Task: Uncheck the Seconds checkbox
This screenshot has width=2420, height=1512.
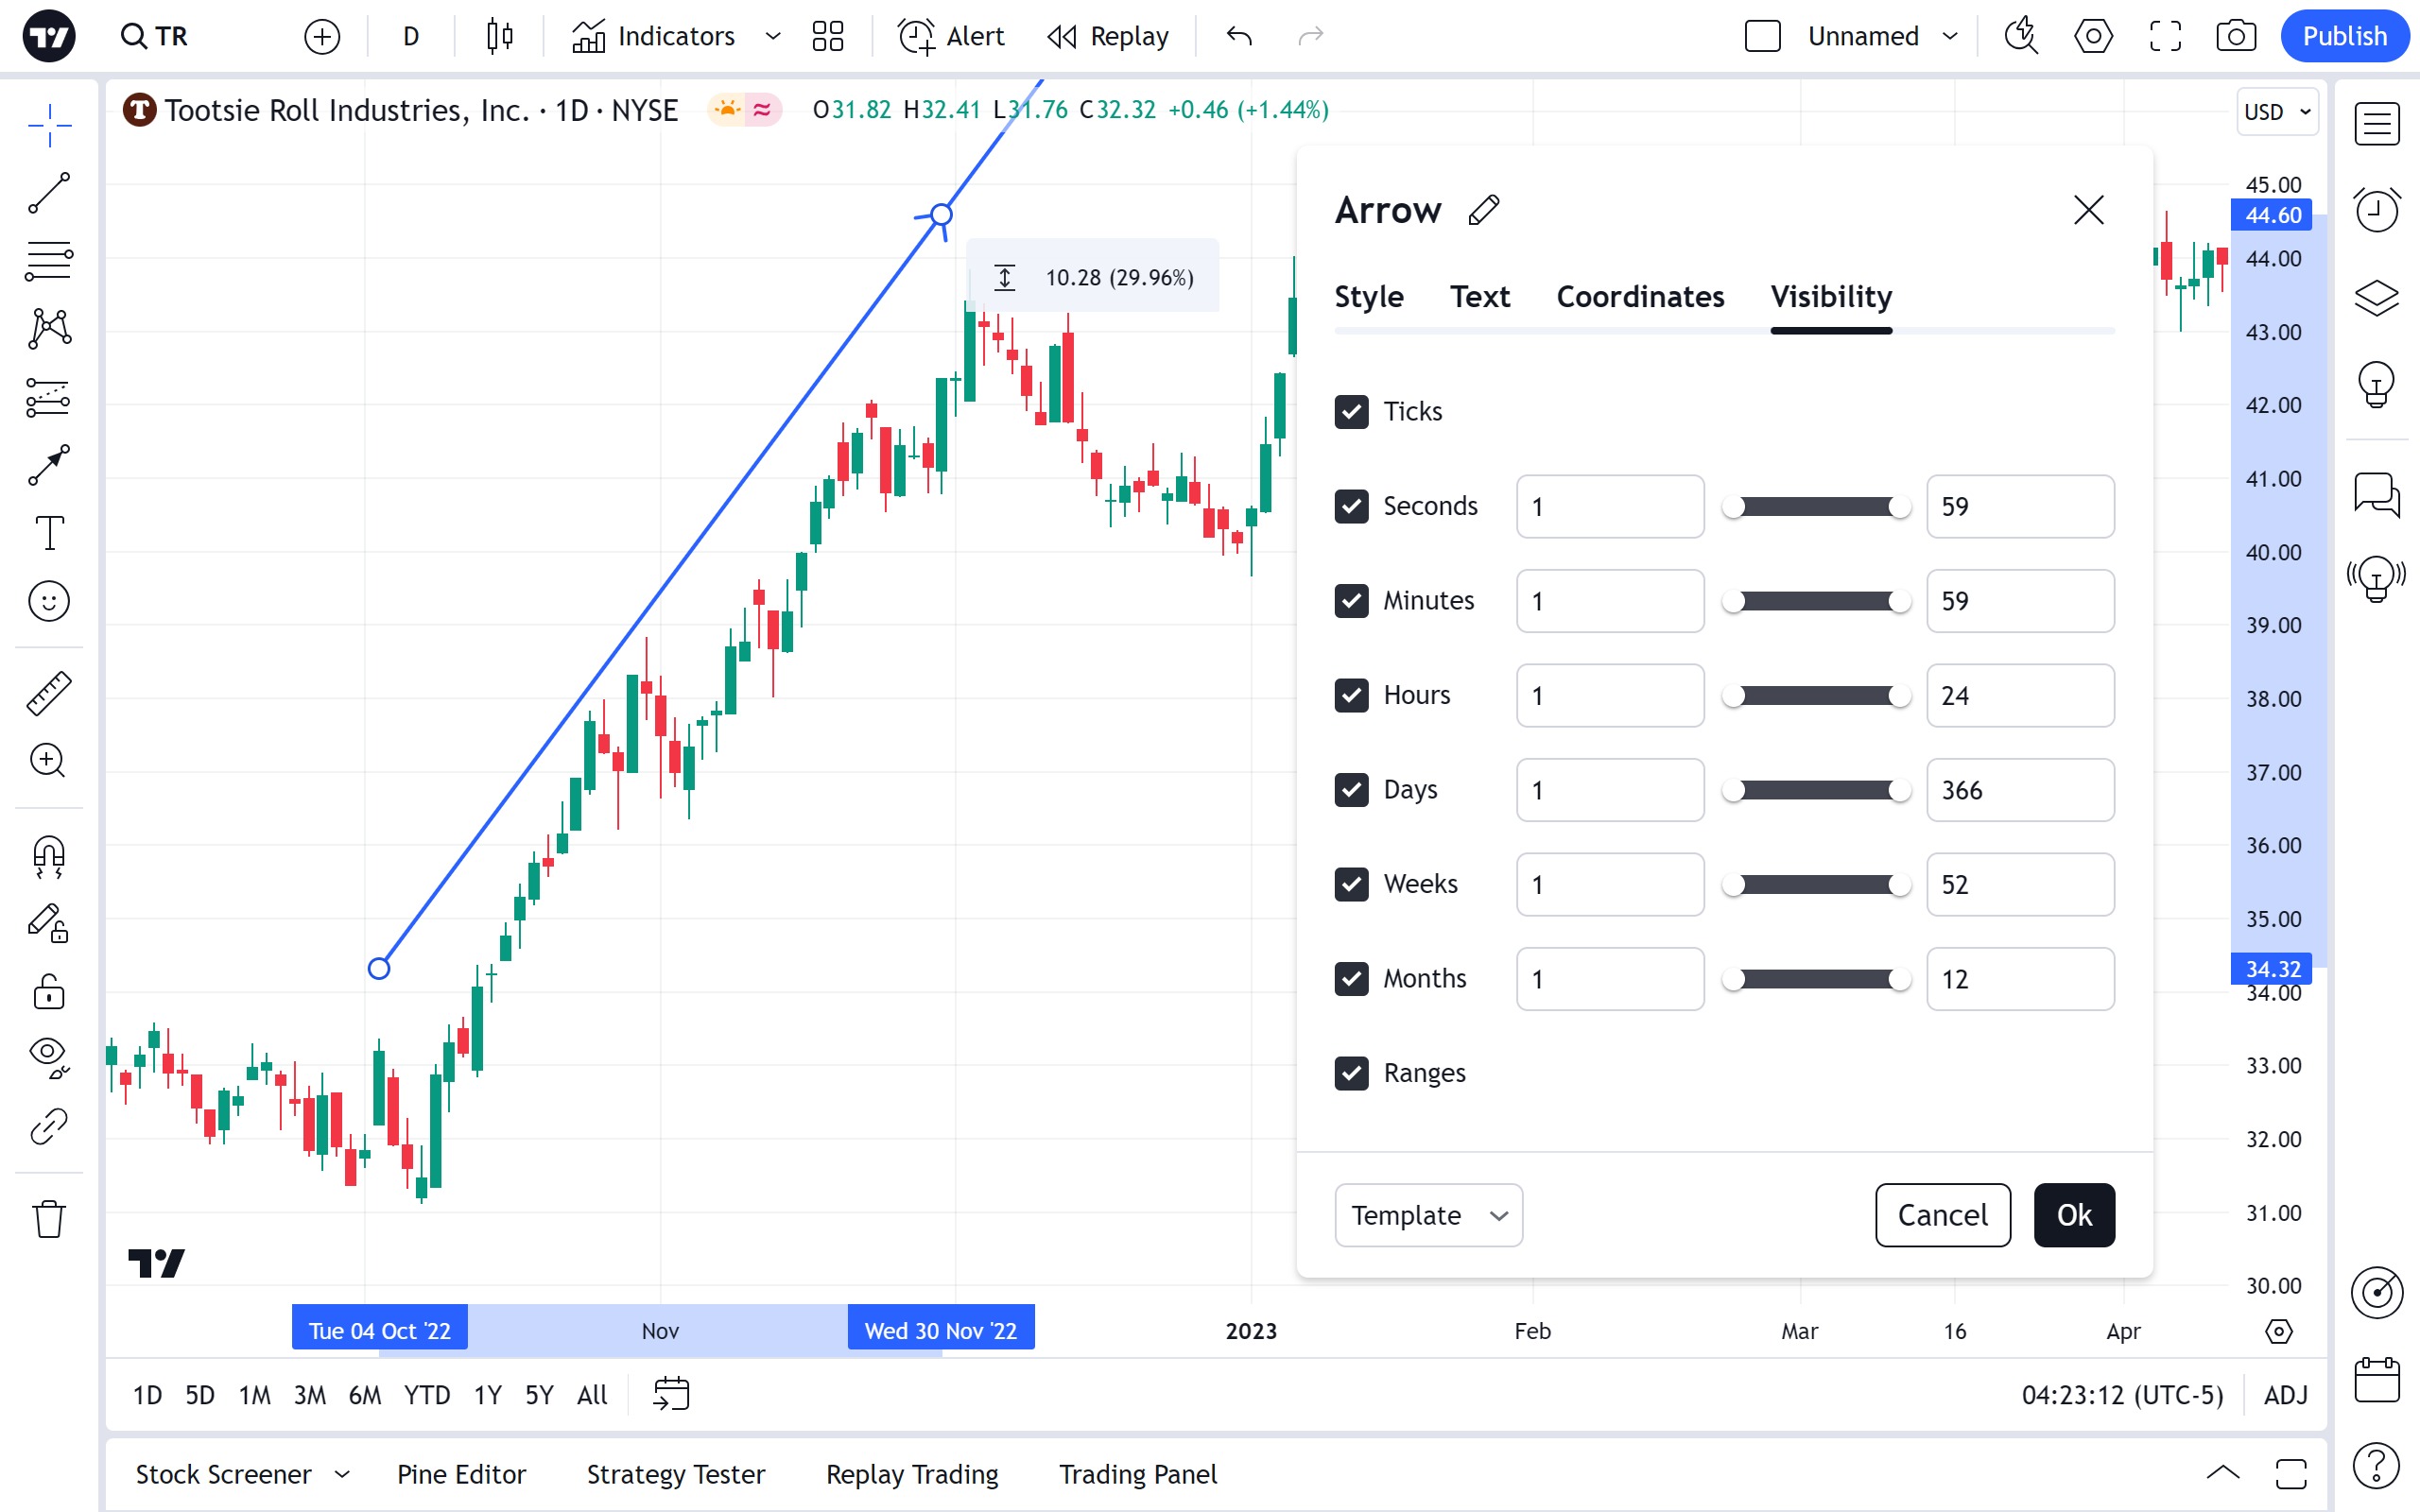Action: pos(1351,506)
